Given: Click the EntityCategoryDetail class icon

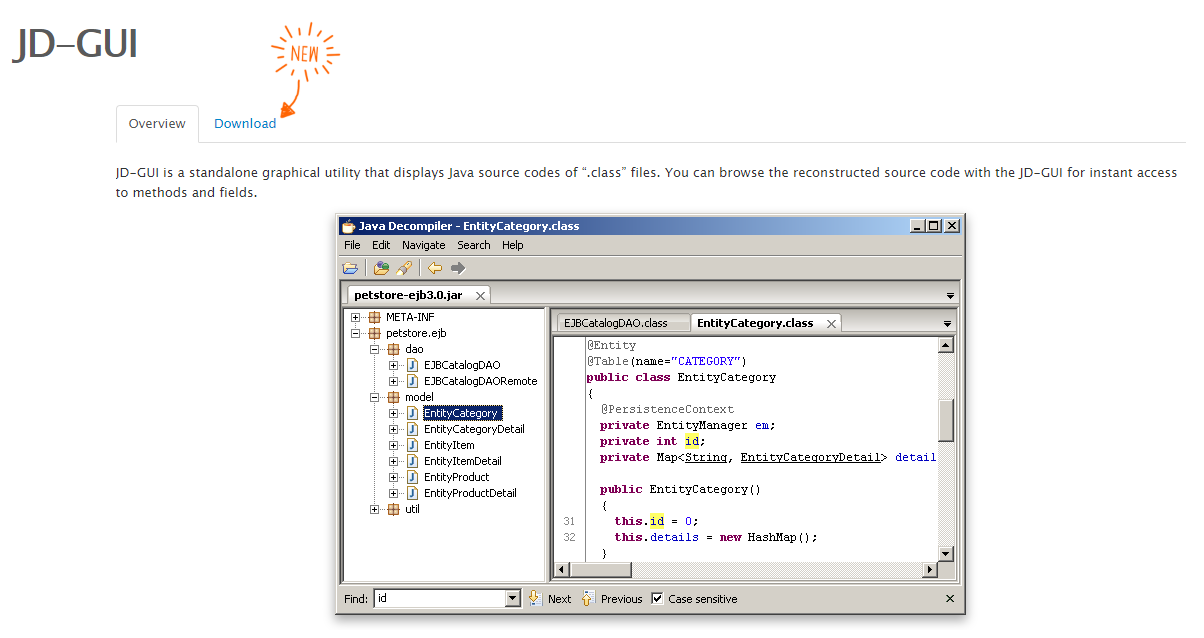Looking at the screenshot, I should pyautogui.click(x=412, y=429).
